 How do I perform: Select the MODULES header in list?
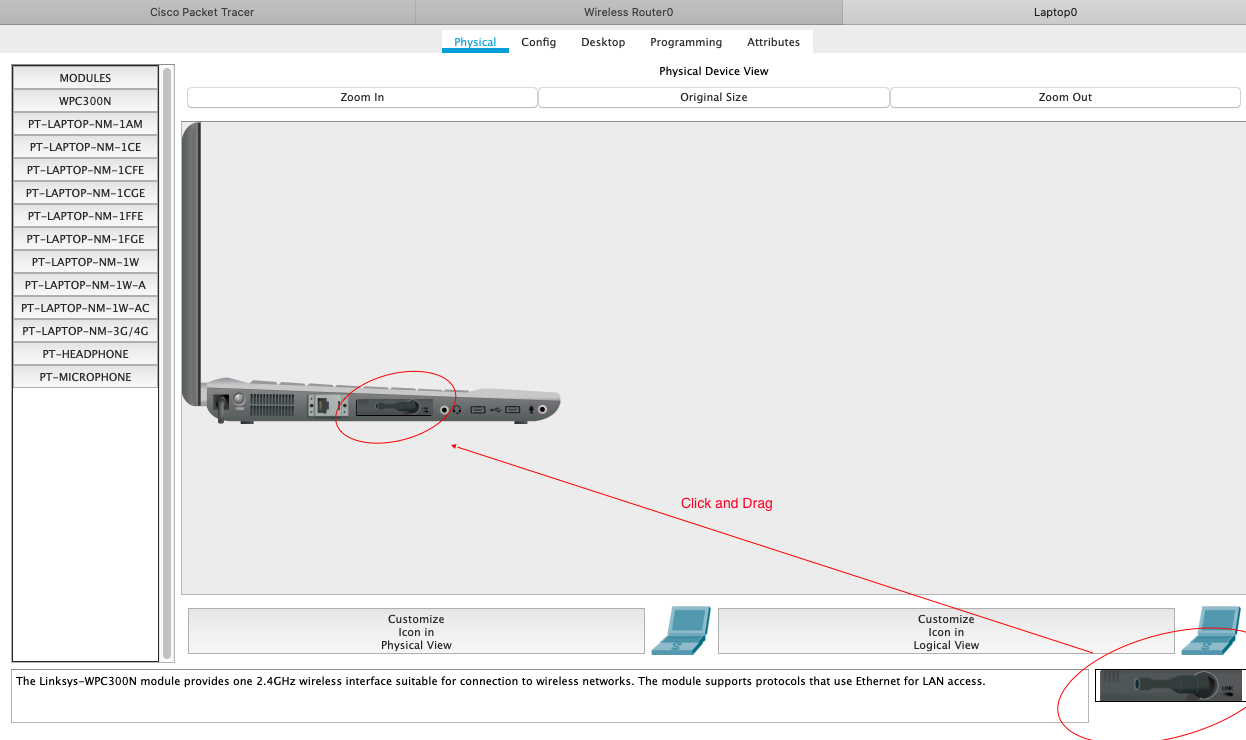85,78
